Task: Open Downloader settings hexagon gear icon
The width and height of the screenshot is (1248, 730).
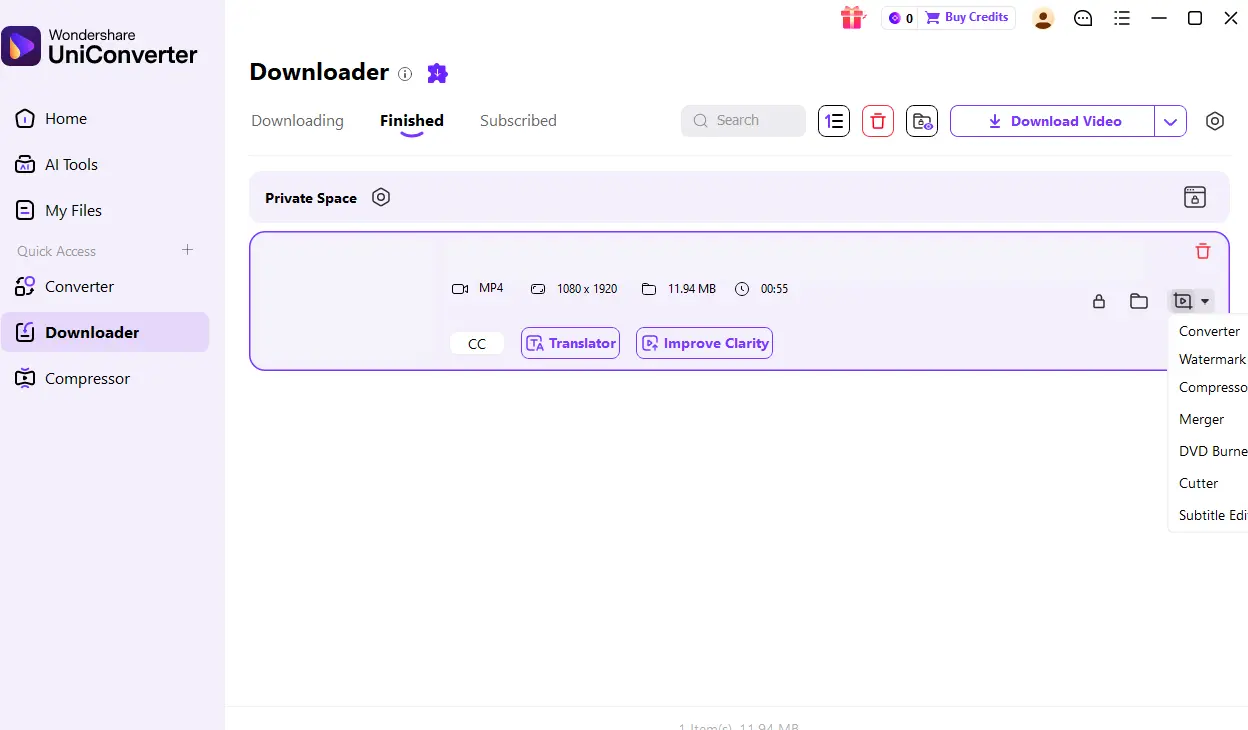Action: coord(1215,121)
